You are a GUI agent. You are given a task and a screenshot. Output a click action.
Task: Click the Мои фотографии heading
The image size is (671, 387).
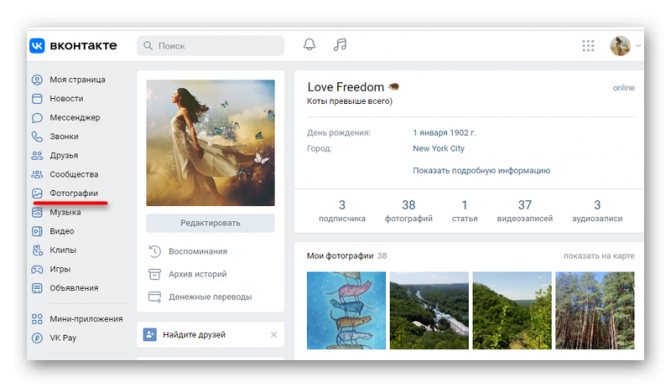pos(340,256)
